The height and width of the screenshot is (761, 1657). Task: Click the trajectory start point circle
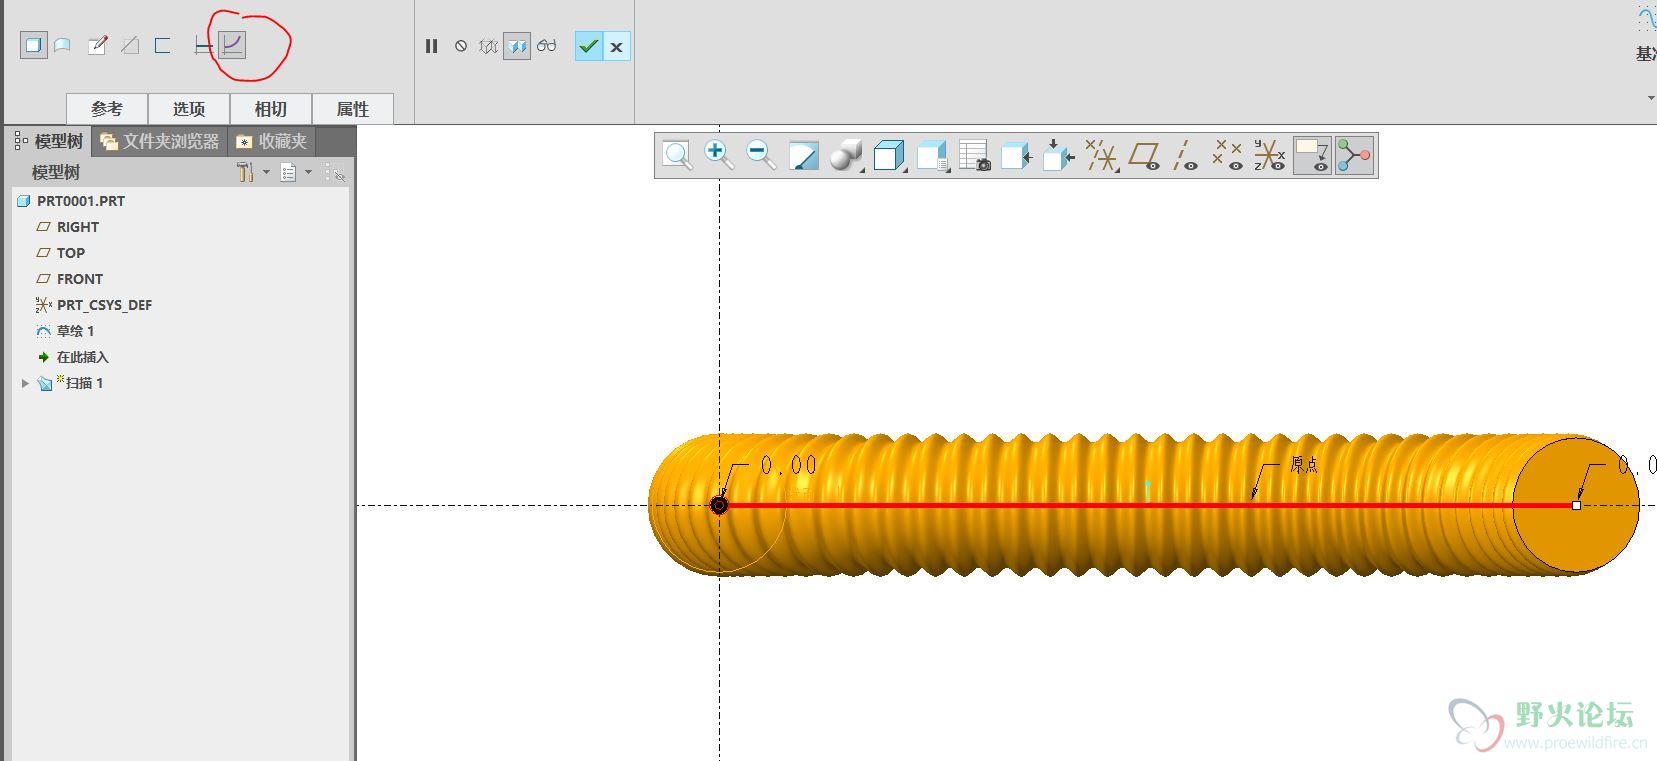click(719, 505)
